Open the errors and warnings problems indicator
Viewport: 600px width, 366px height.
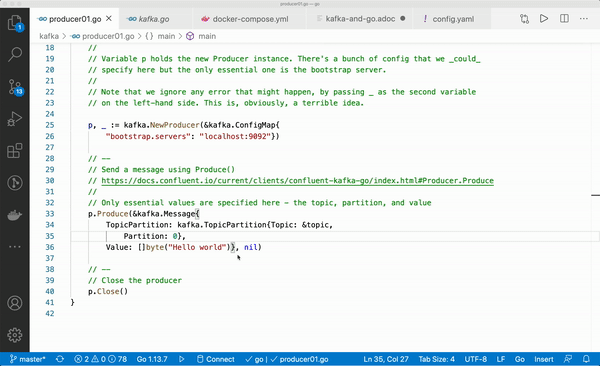click(101, 359)
